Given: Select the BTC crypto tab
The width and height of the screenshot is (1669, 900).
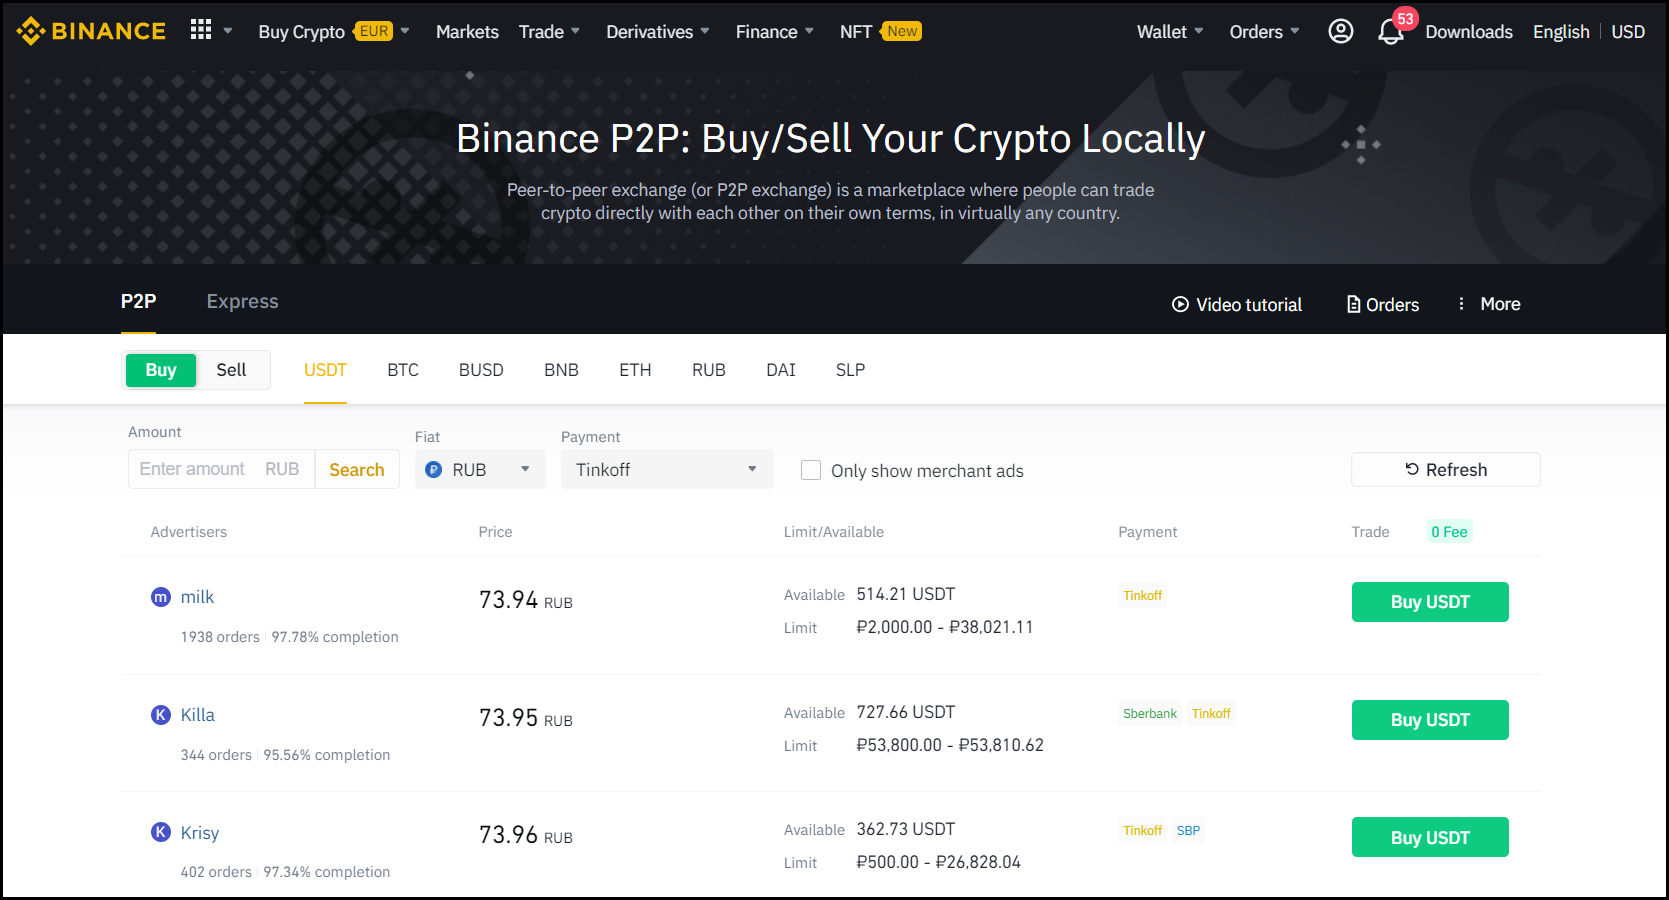Looking at the screenshot, I should [x=403, y=370].
